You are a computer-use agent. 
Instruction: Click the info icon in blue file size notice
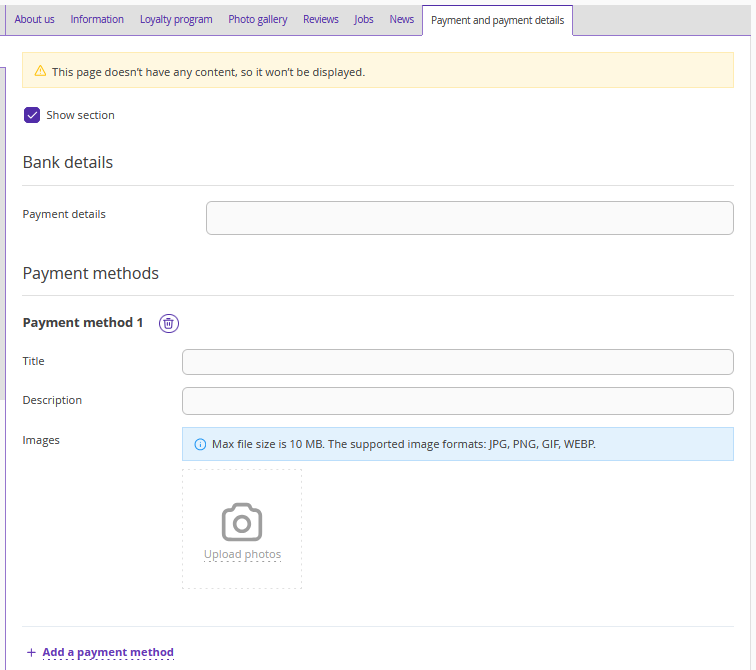[x=200, y=444]
